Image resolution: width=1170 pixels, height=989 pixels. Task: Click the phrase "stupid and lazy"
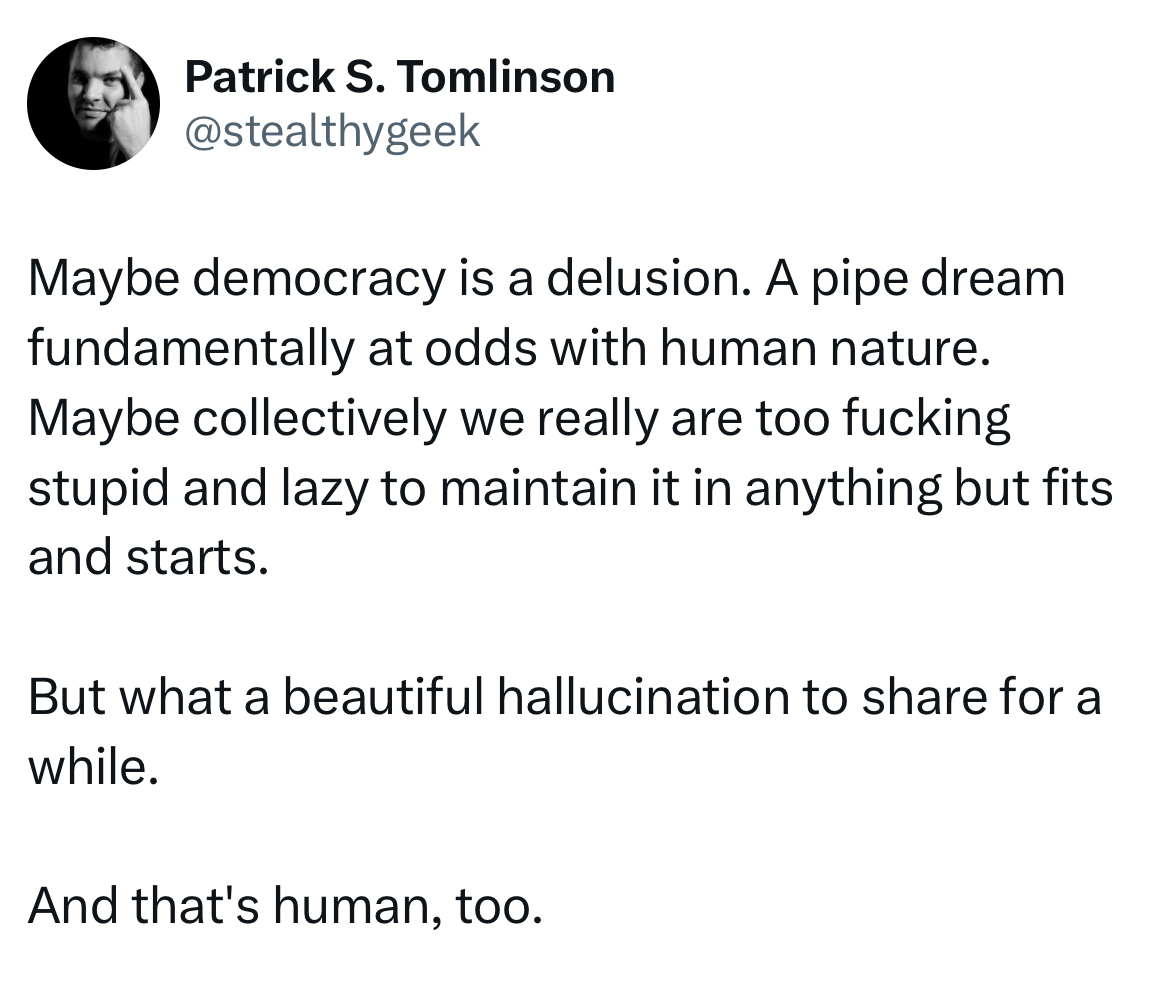[x=198, y=489]
